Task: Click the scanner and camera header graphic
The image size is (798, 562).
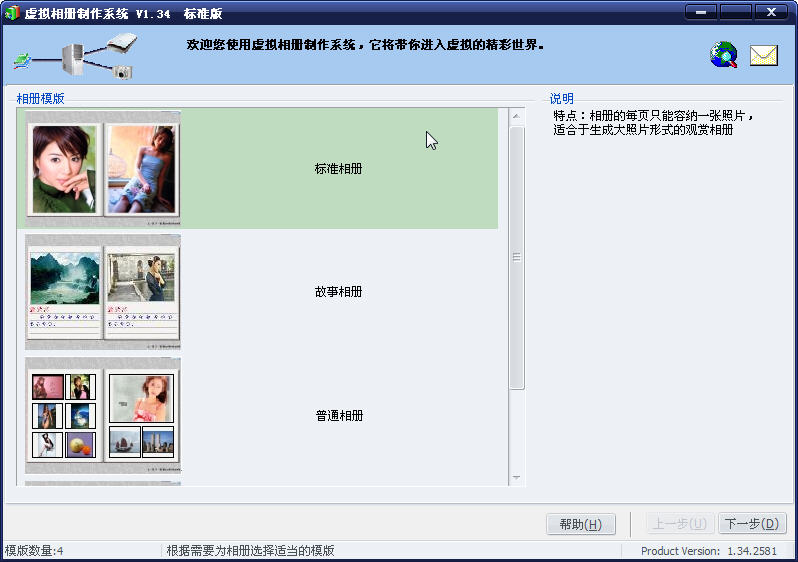Action: point(75,56)
